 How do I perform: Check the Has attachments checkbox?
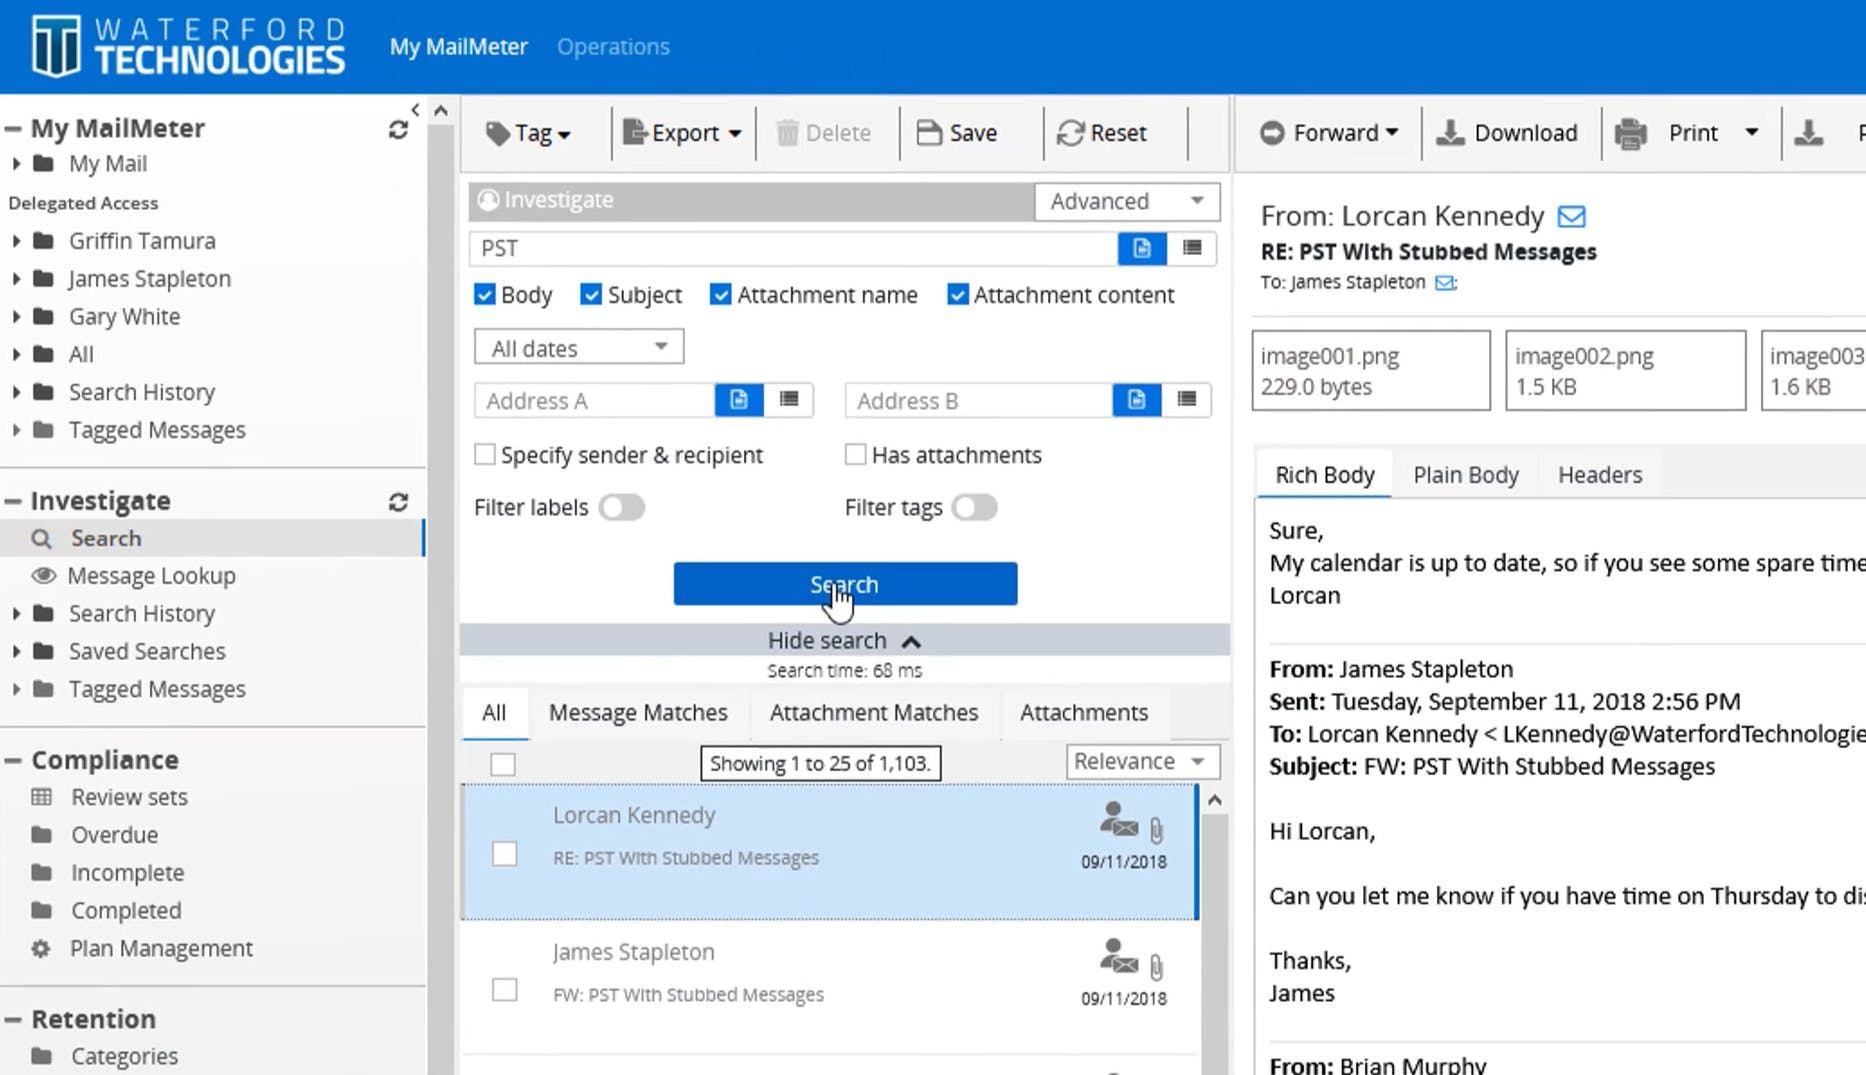coord(855,455)
